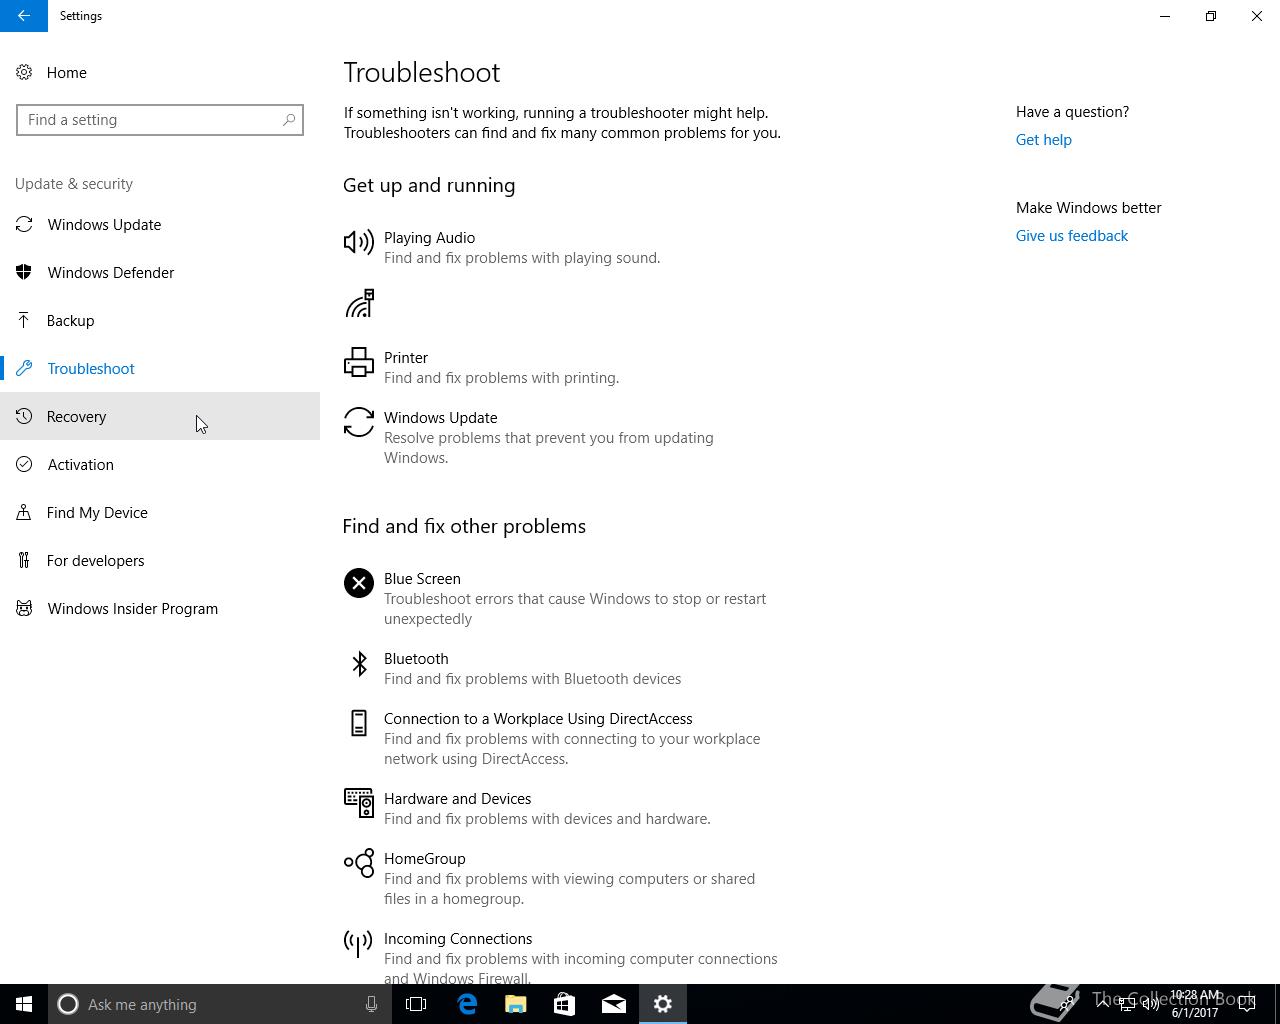Open For developers page
This screenshot has height=1024, width=1280.
(160, 560)
